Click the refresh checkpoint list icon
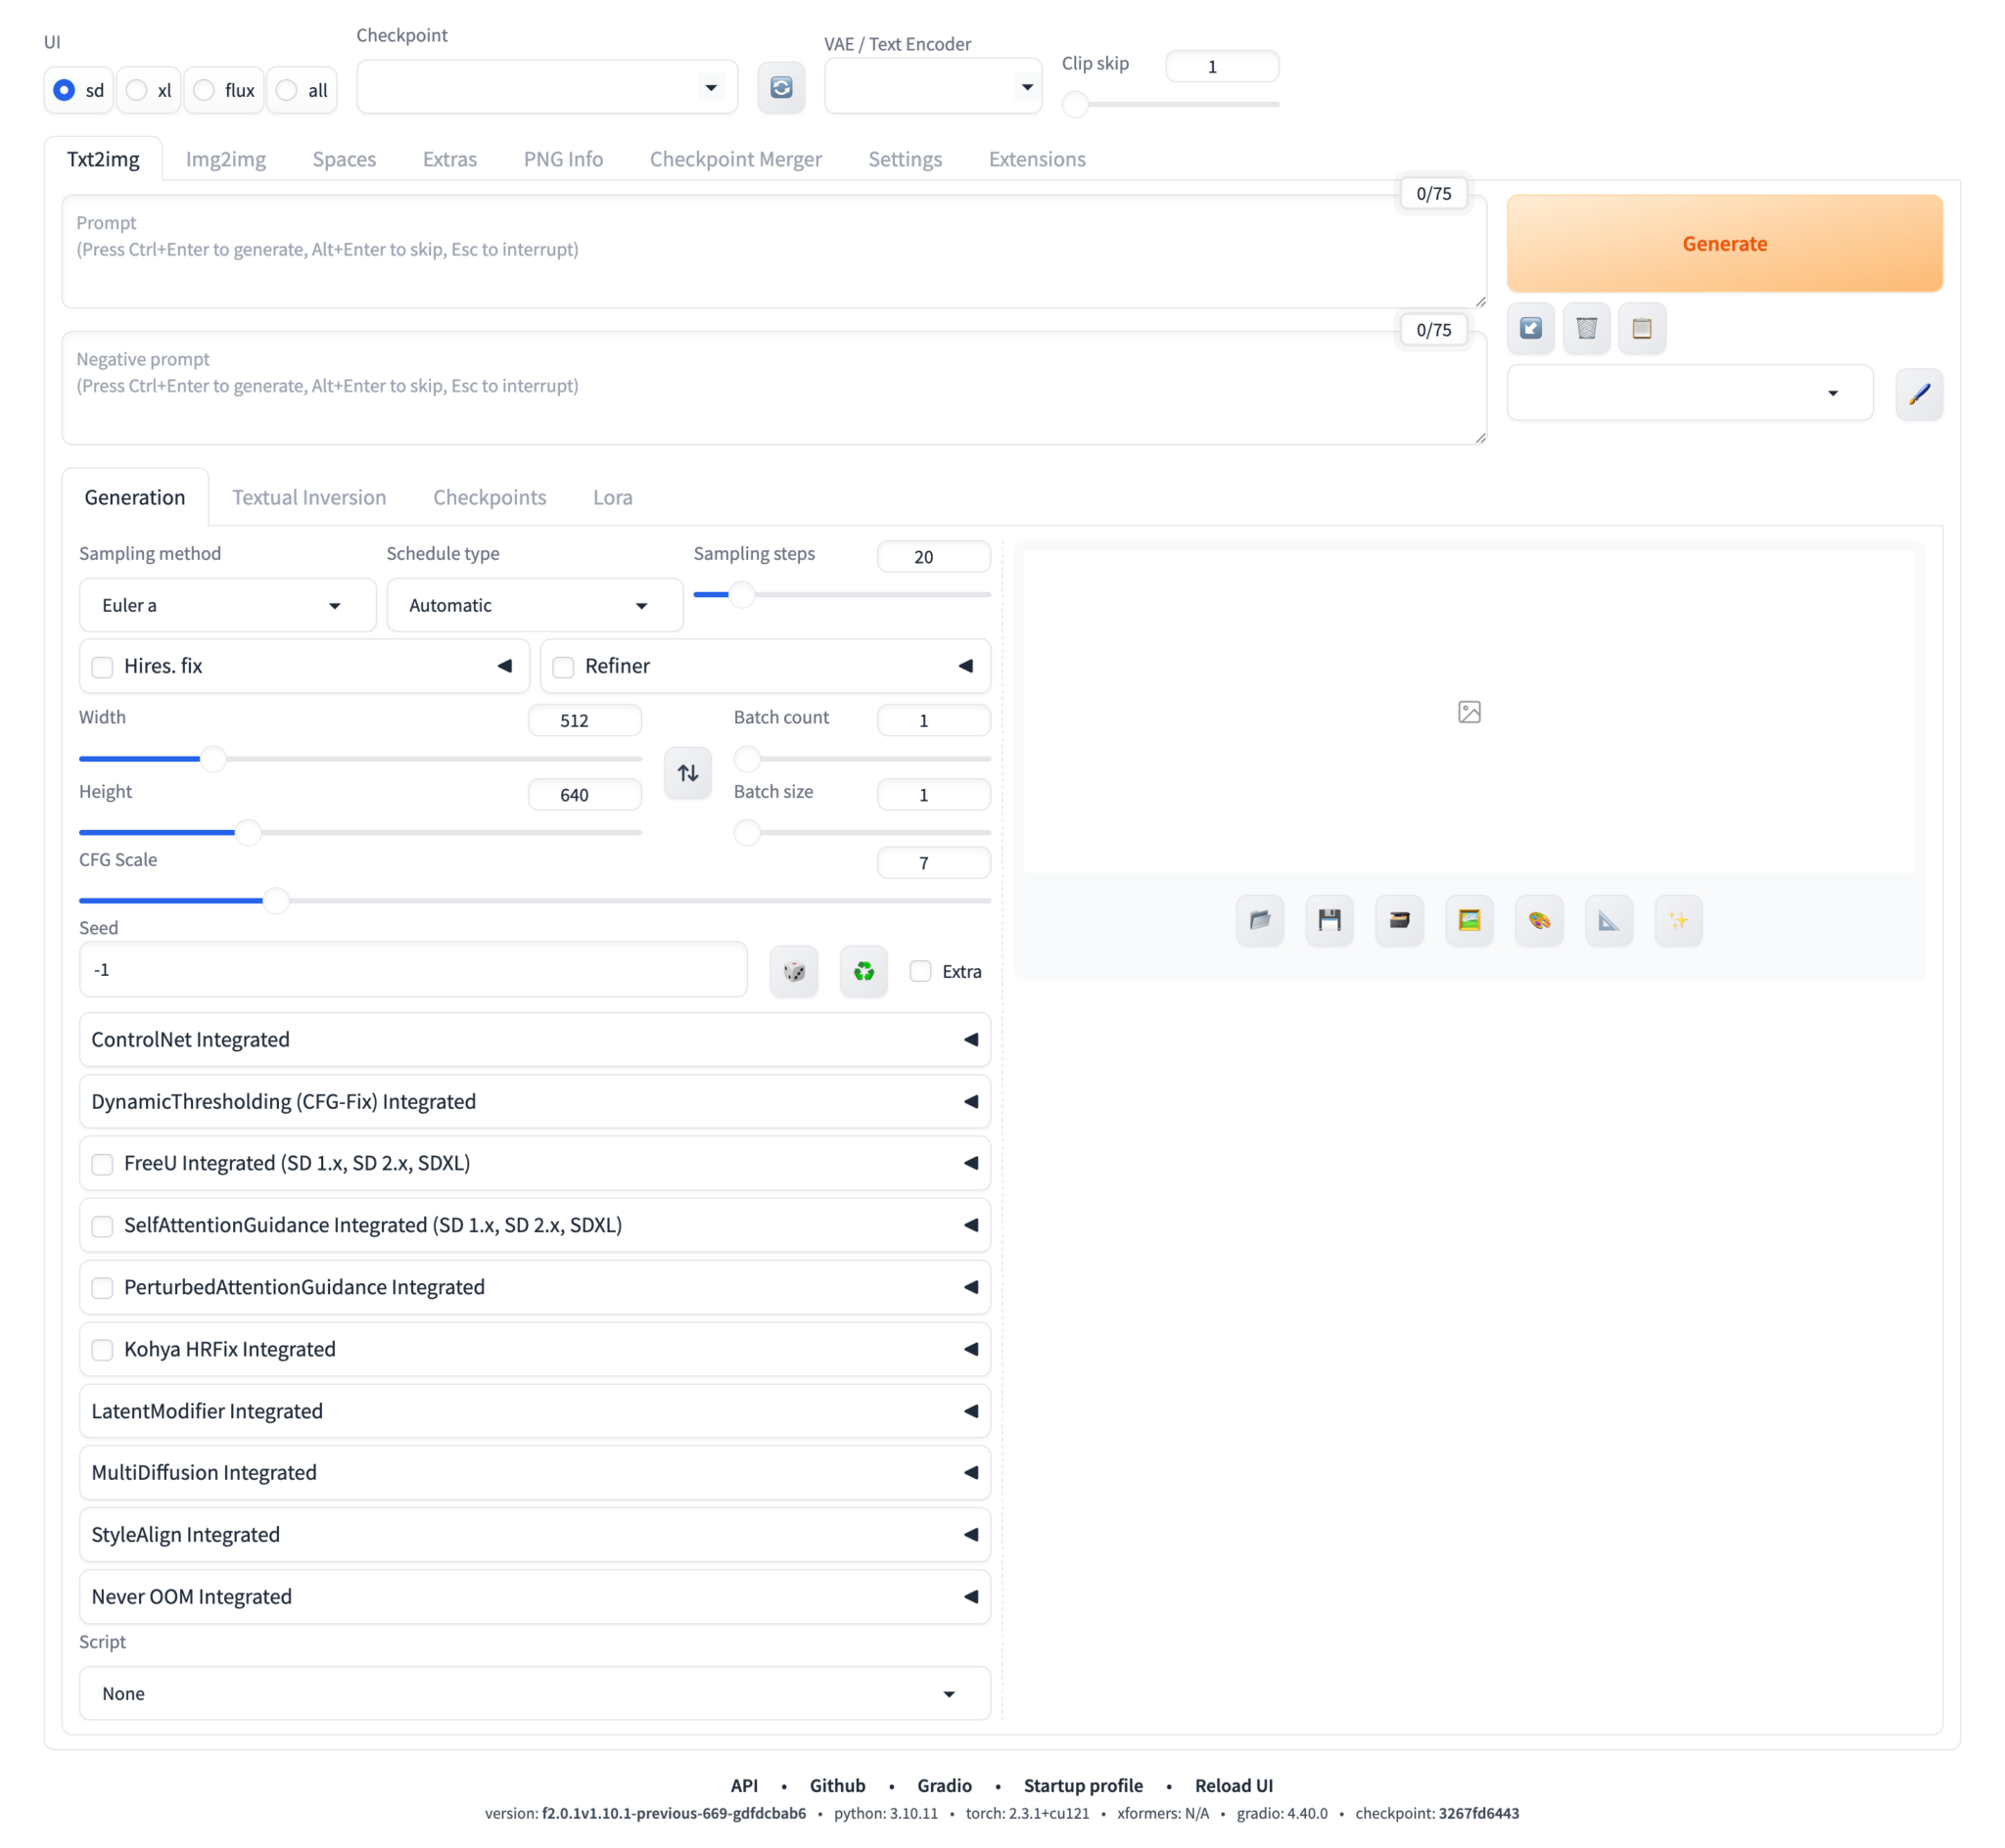Viewport: 2005px width, 1848px height. click(x=781, y=88)
